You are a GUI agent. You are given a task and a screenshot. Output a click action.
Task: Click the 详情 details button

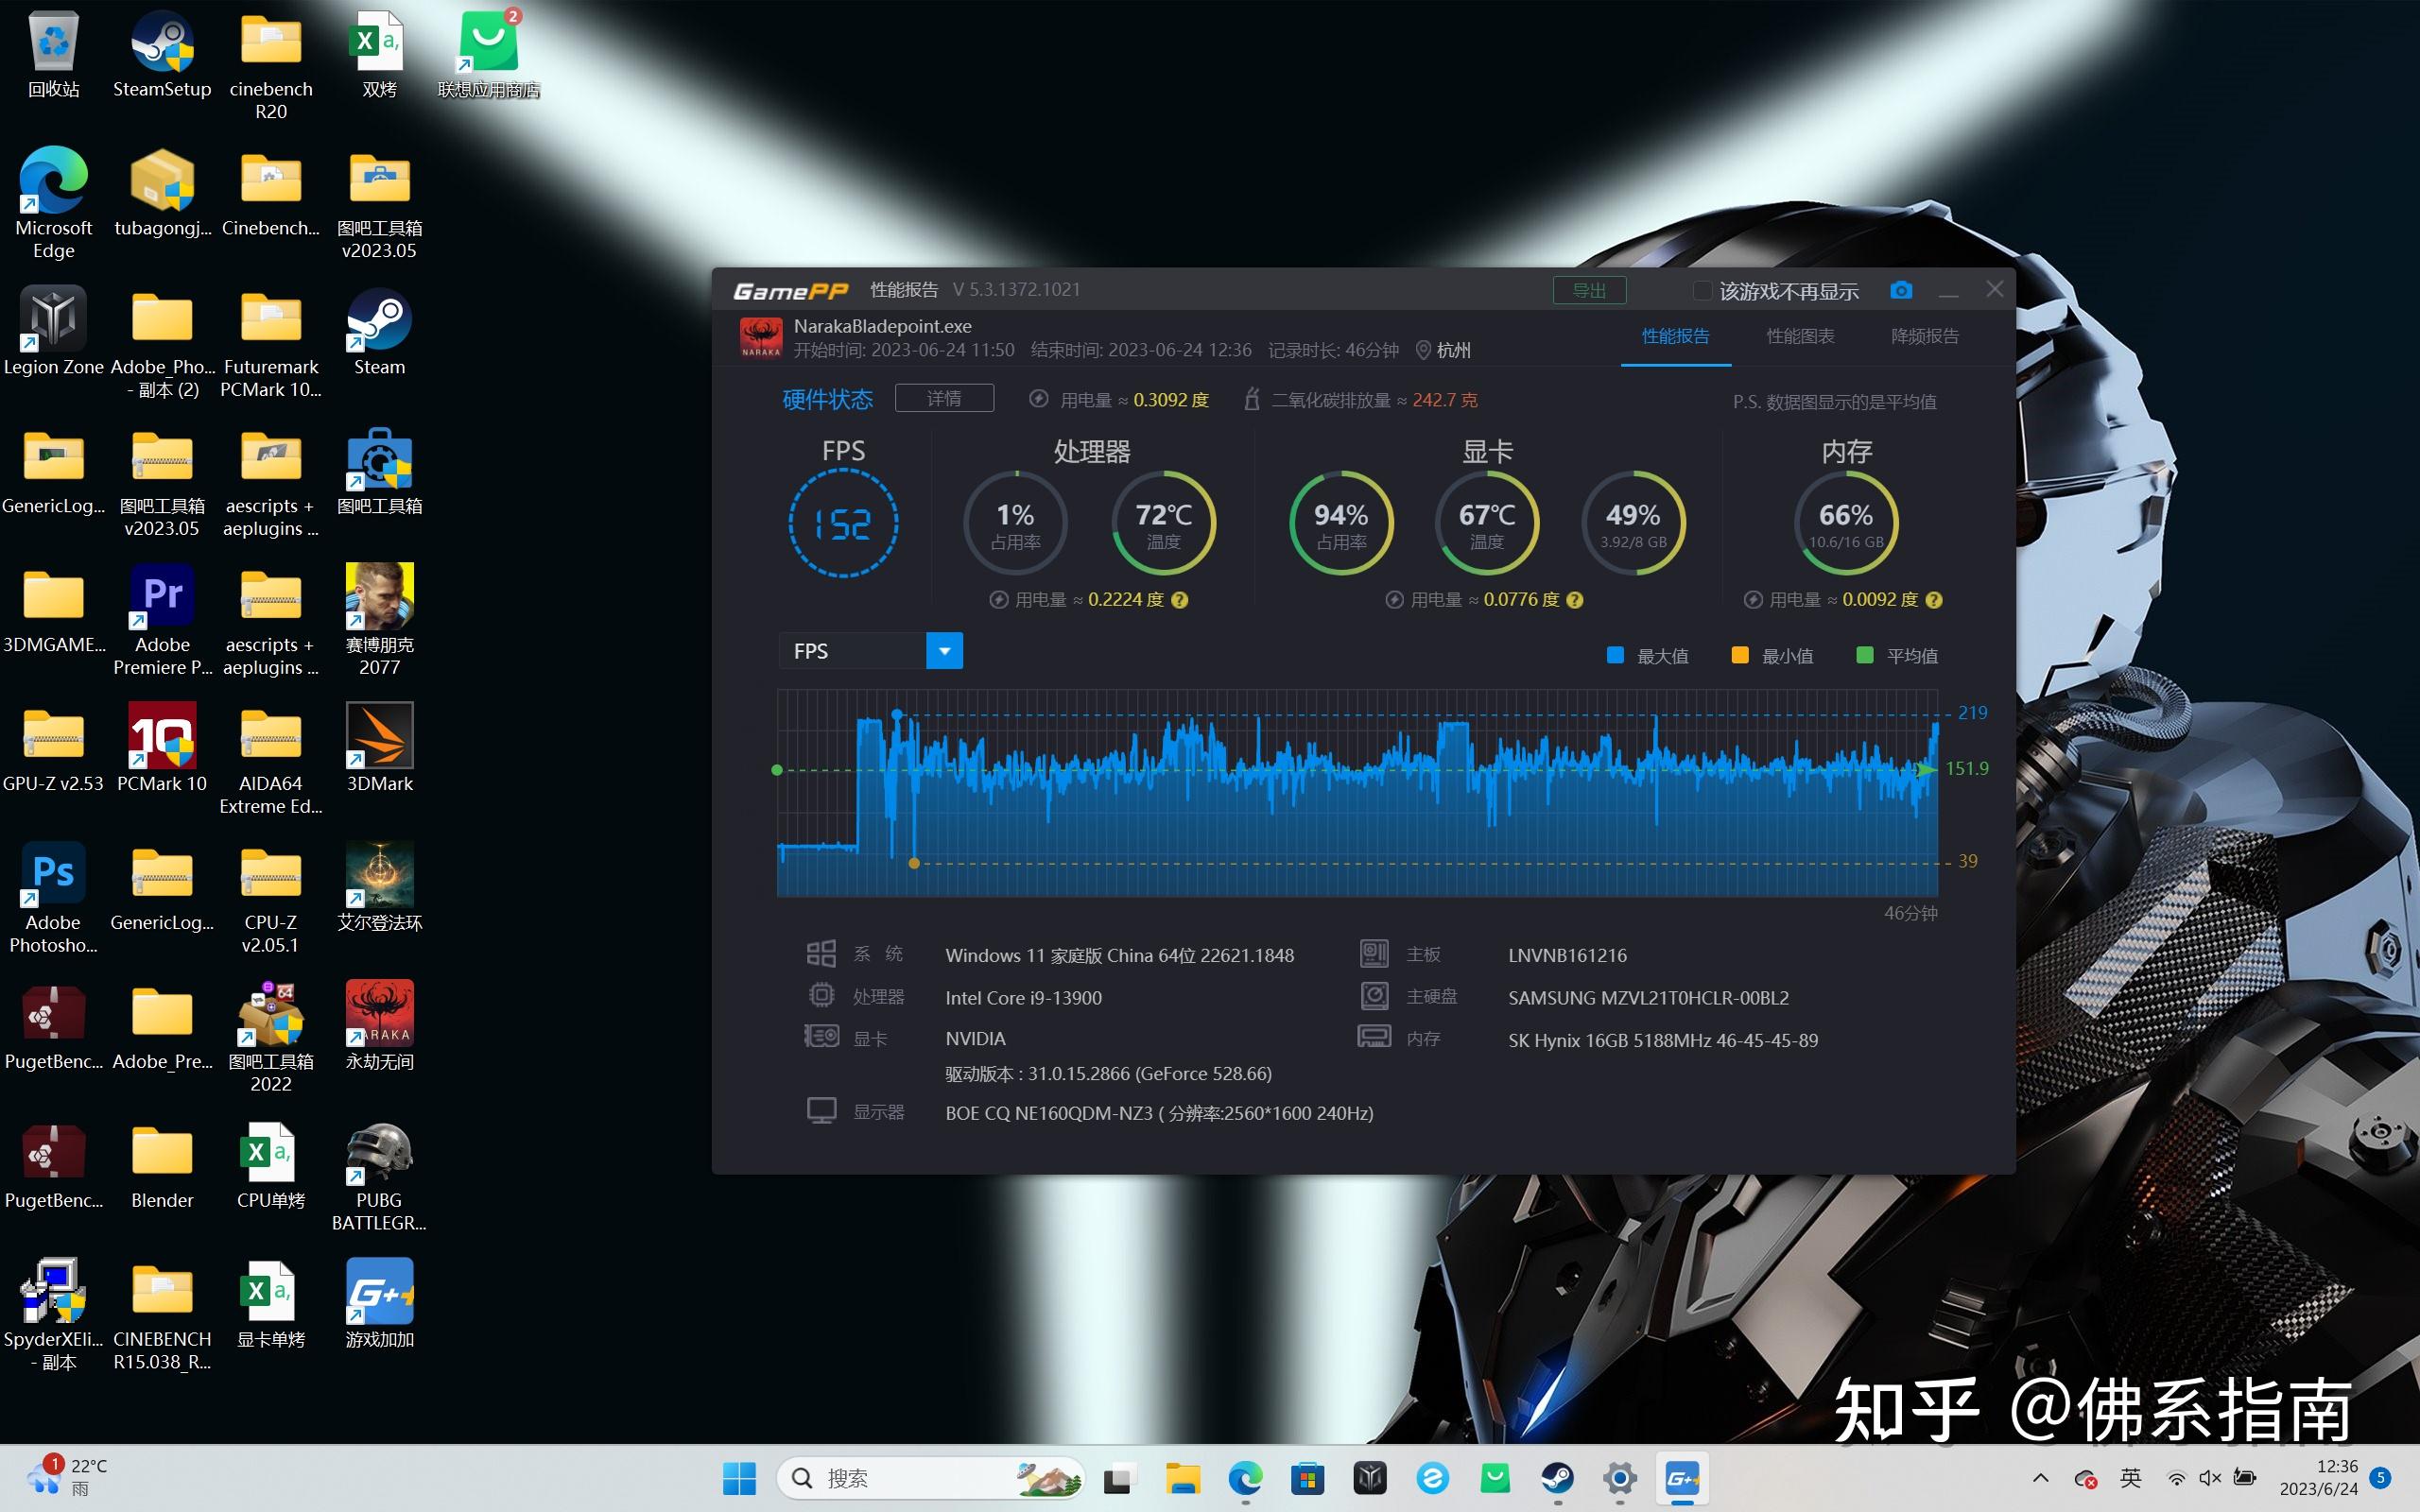(x=944, y=398)
